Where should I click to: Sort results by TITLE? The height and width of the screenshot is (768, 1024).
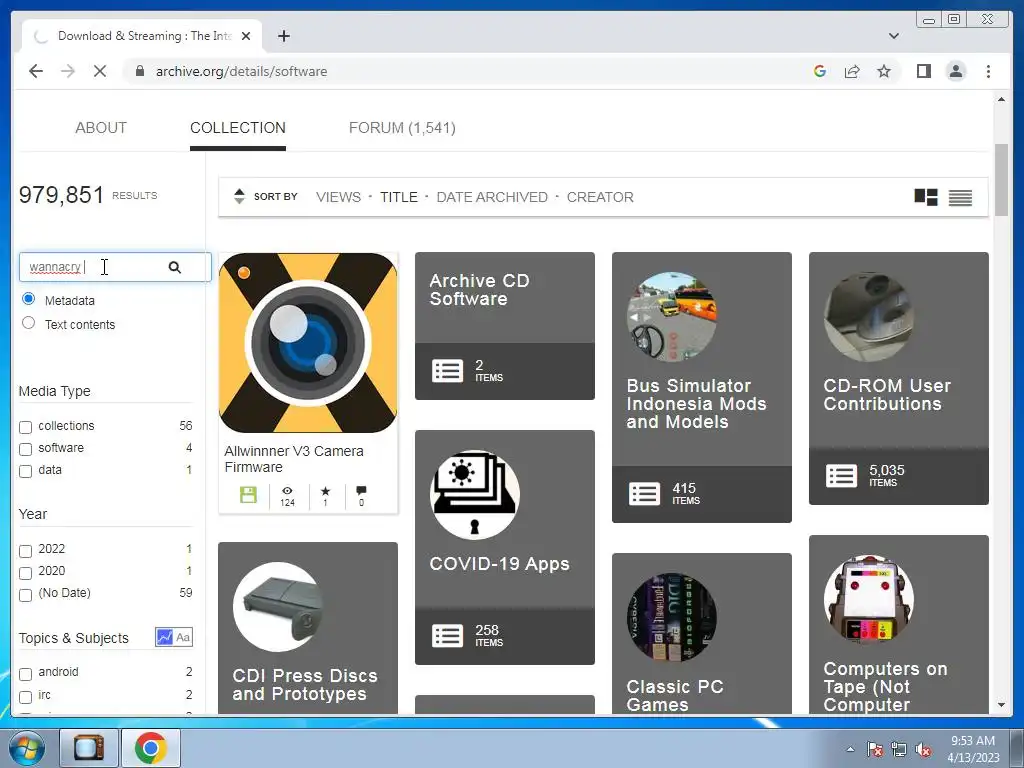click(x=399, y=197)
